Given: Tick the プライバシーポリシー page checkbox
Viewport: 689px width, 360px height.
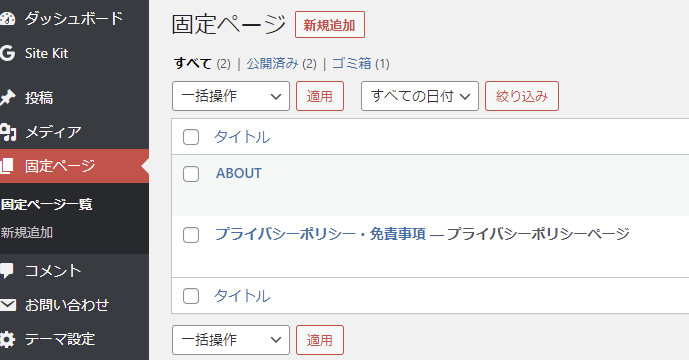Looking at the screenshot, I should (x=191, y=235).
